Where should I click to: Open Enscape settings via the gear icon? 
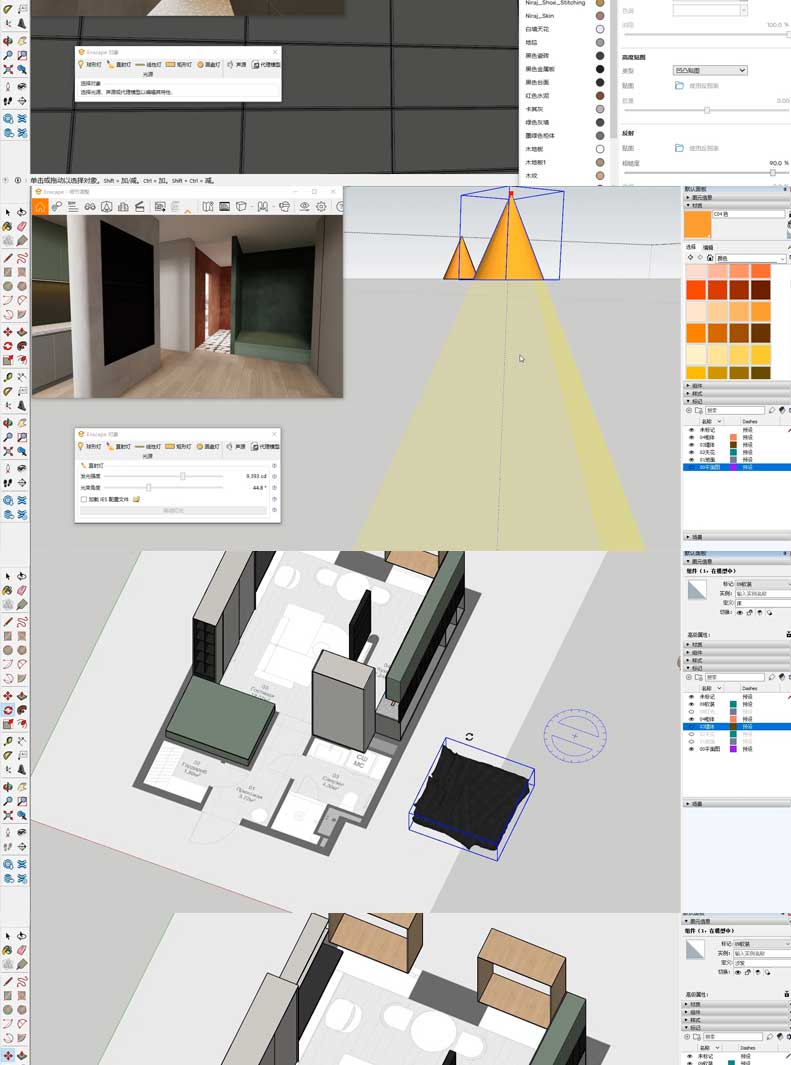[321, 207]
